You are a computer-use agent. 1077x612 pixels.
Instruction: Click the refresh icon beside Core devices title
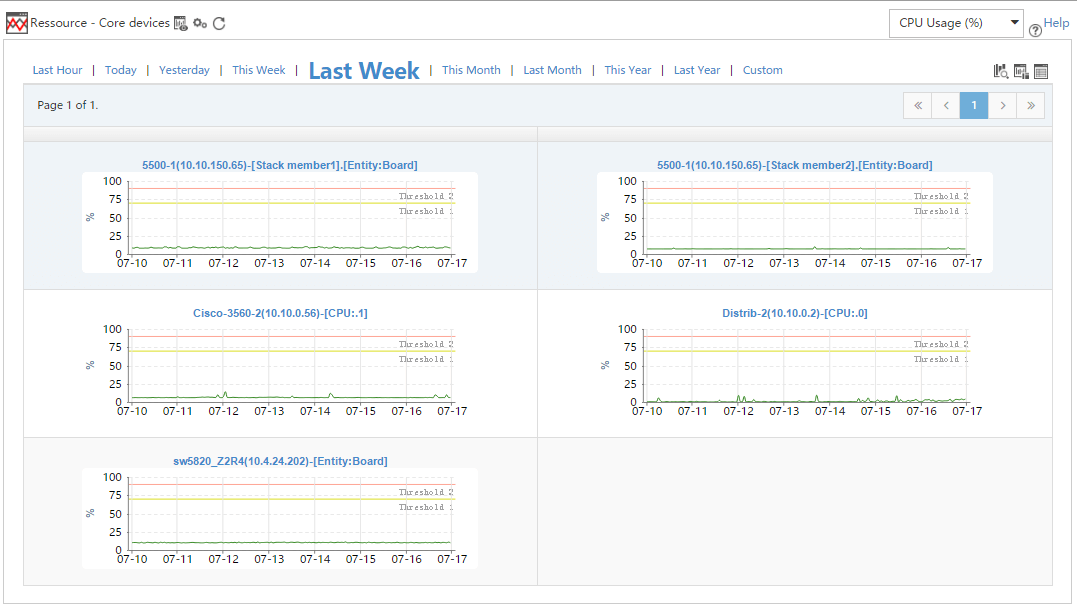(219, 23)
